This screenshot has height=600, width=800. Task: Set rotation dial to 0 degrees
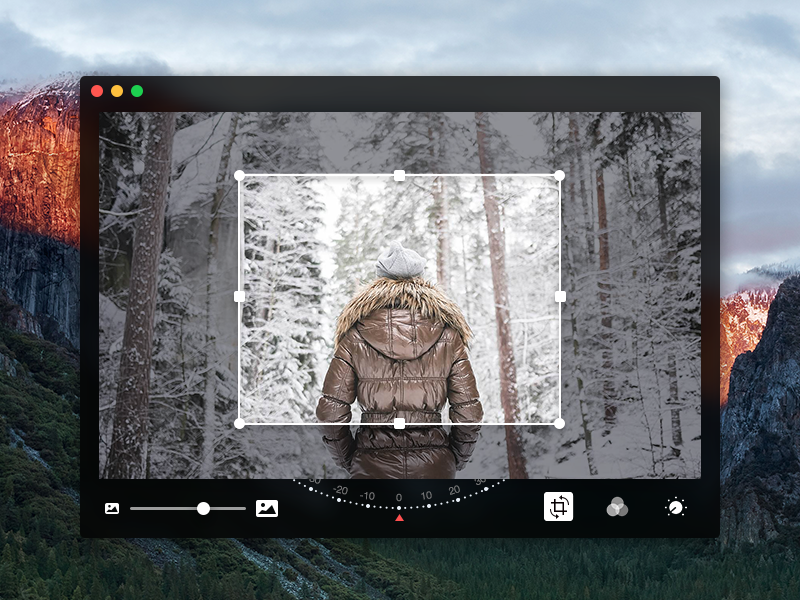pyautogui.click(x=399, y=497)
